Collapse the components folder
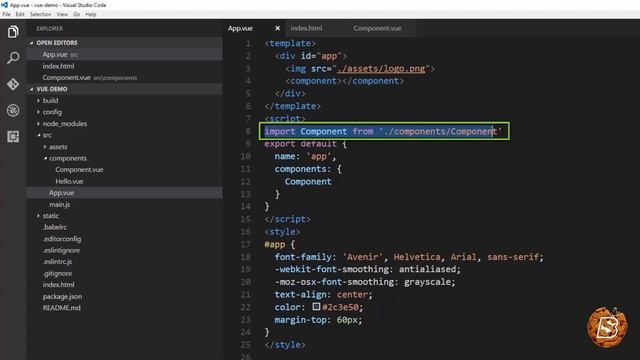The width and height of the screenshot is (640, 360). (x=68, y=158)
